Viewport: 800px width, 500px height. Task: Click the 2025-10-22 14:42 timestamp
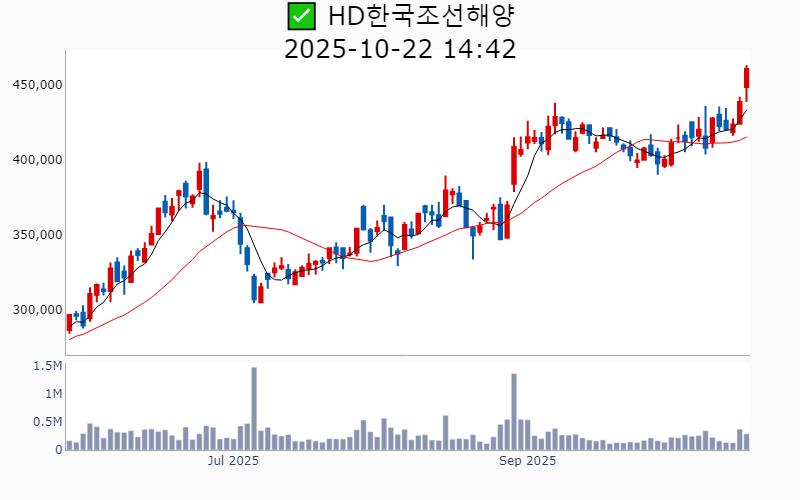tap(400, 49)
